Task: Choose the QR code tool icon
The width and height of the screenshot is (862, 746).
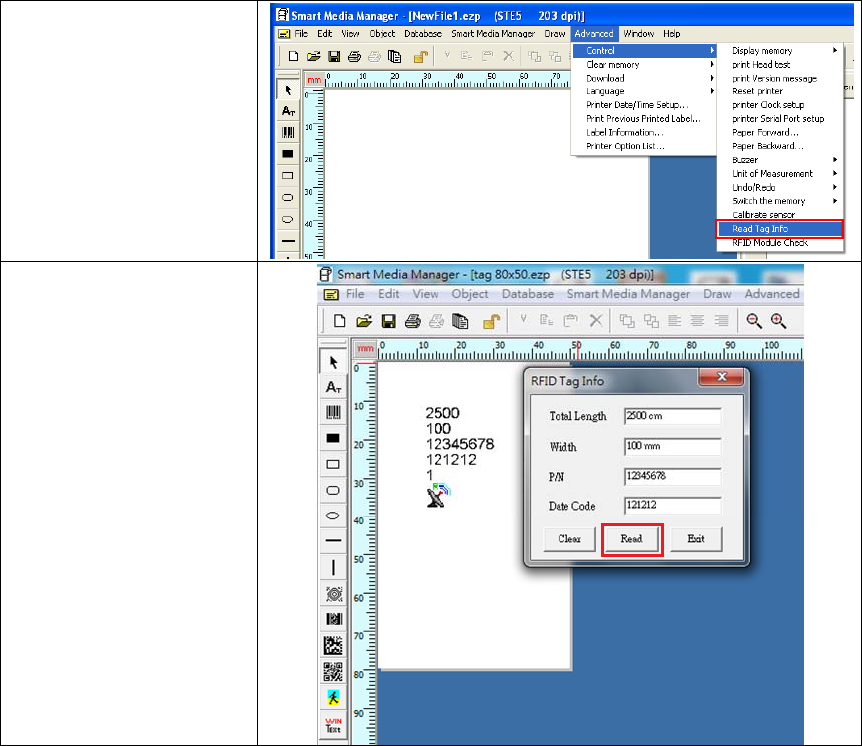Action: click(333, 671)
